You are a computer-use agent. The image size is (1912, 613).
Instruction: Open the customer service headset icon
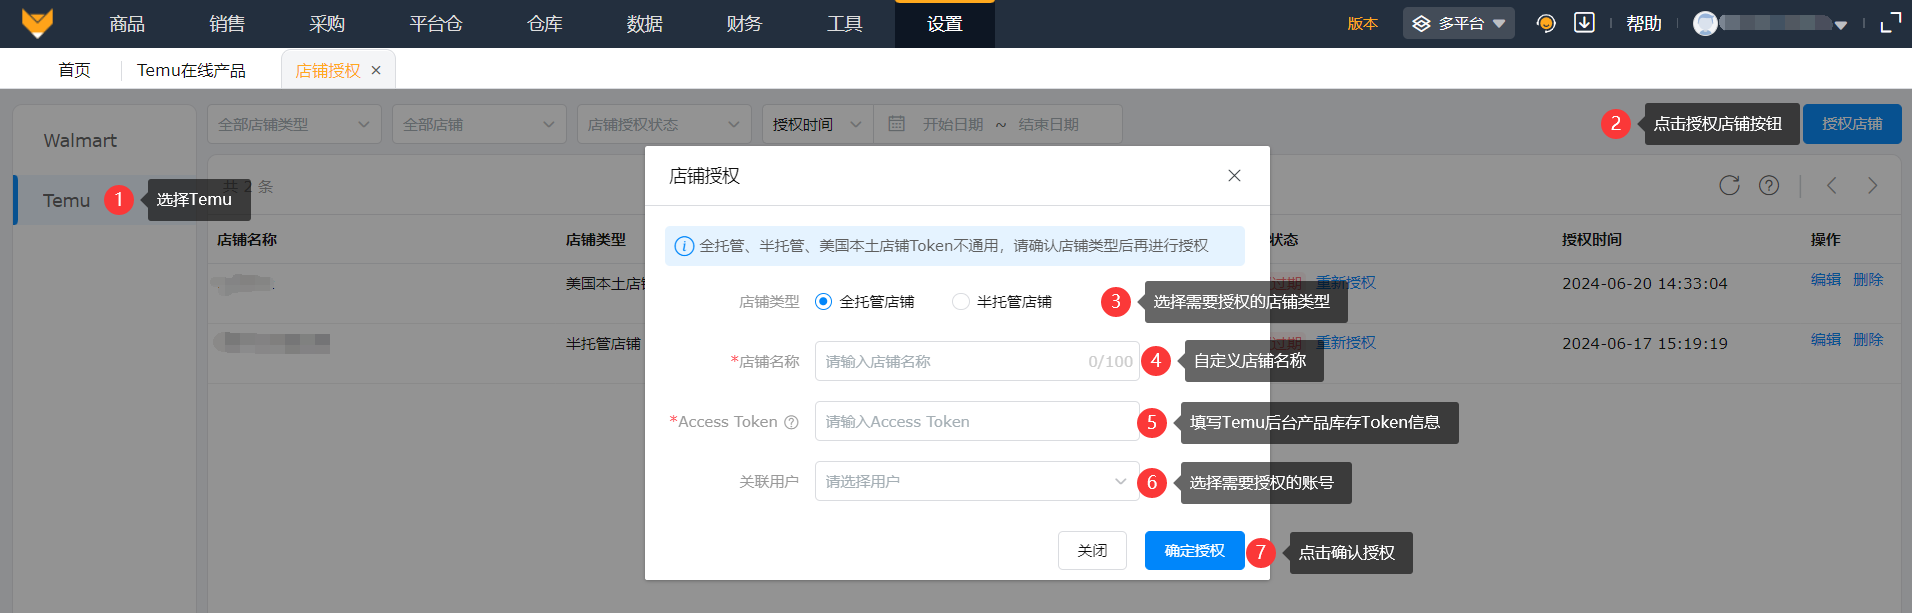point(1546,23)
